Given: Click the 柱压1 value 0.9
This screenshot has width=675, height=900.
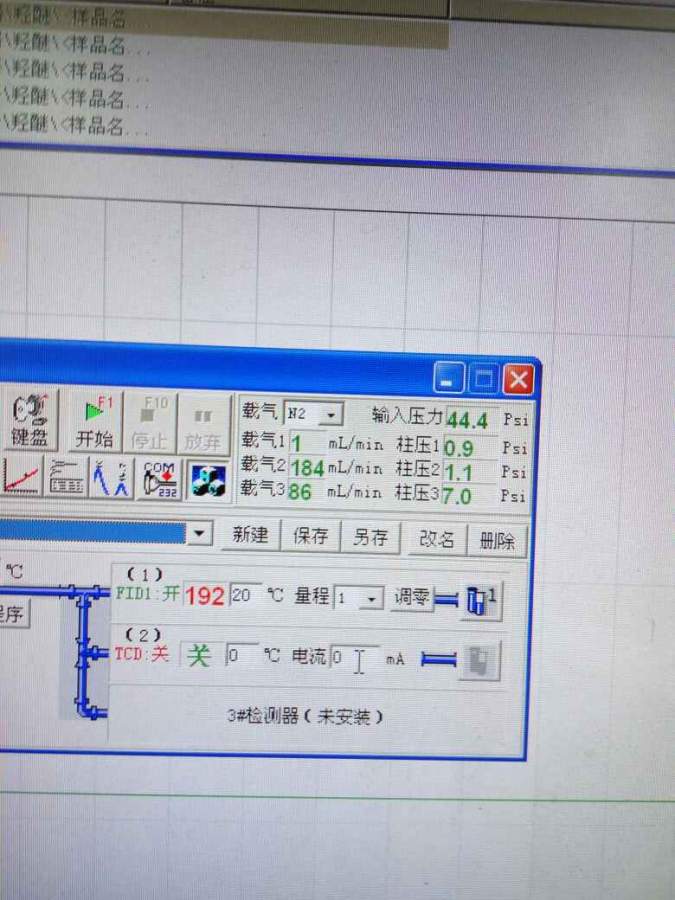Looking at the screenshot, I should (470, 447).
